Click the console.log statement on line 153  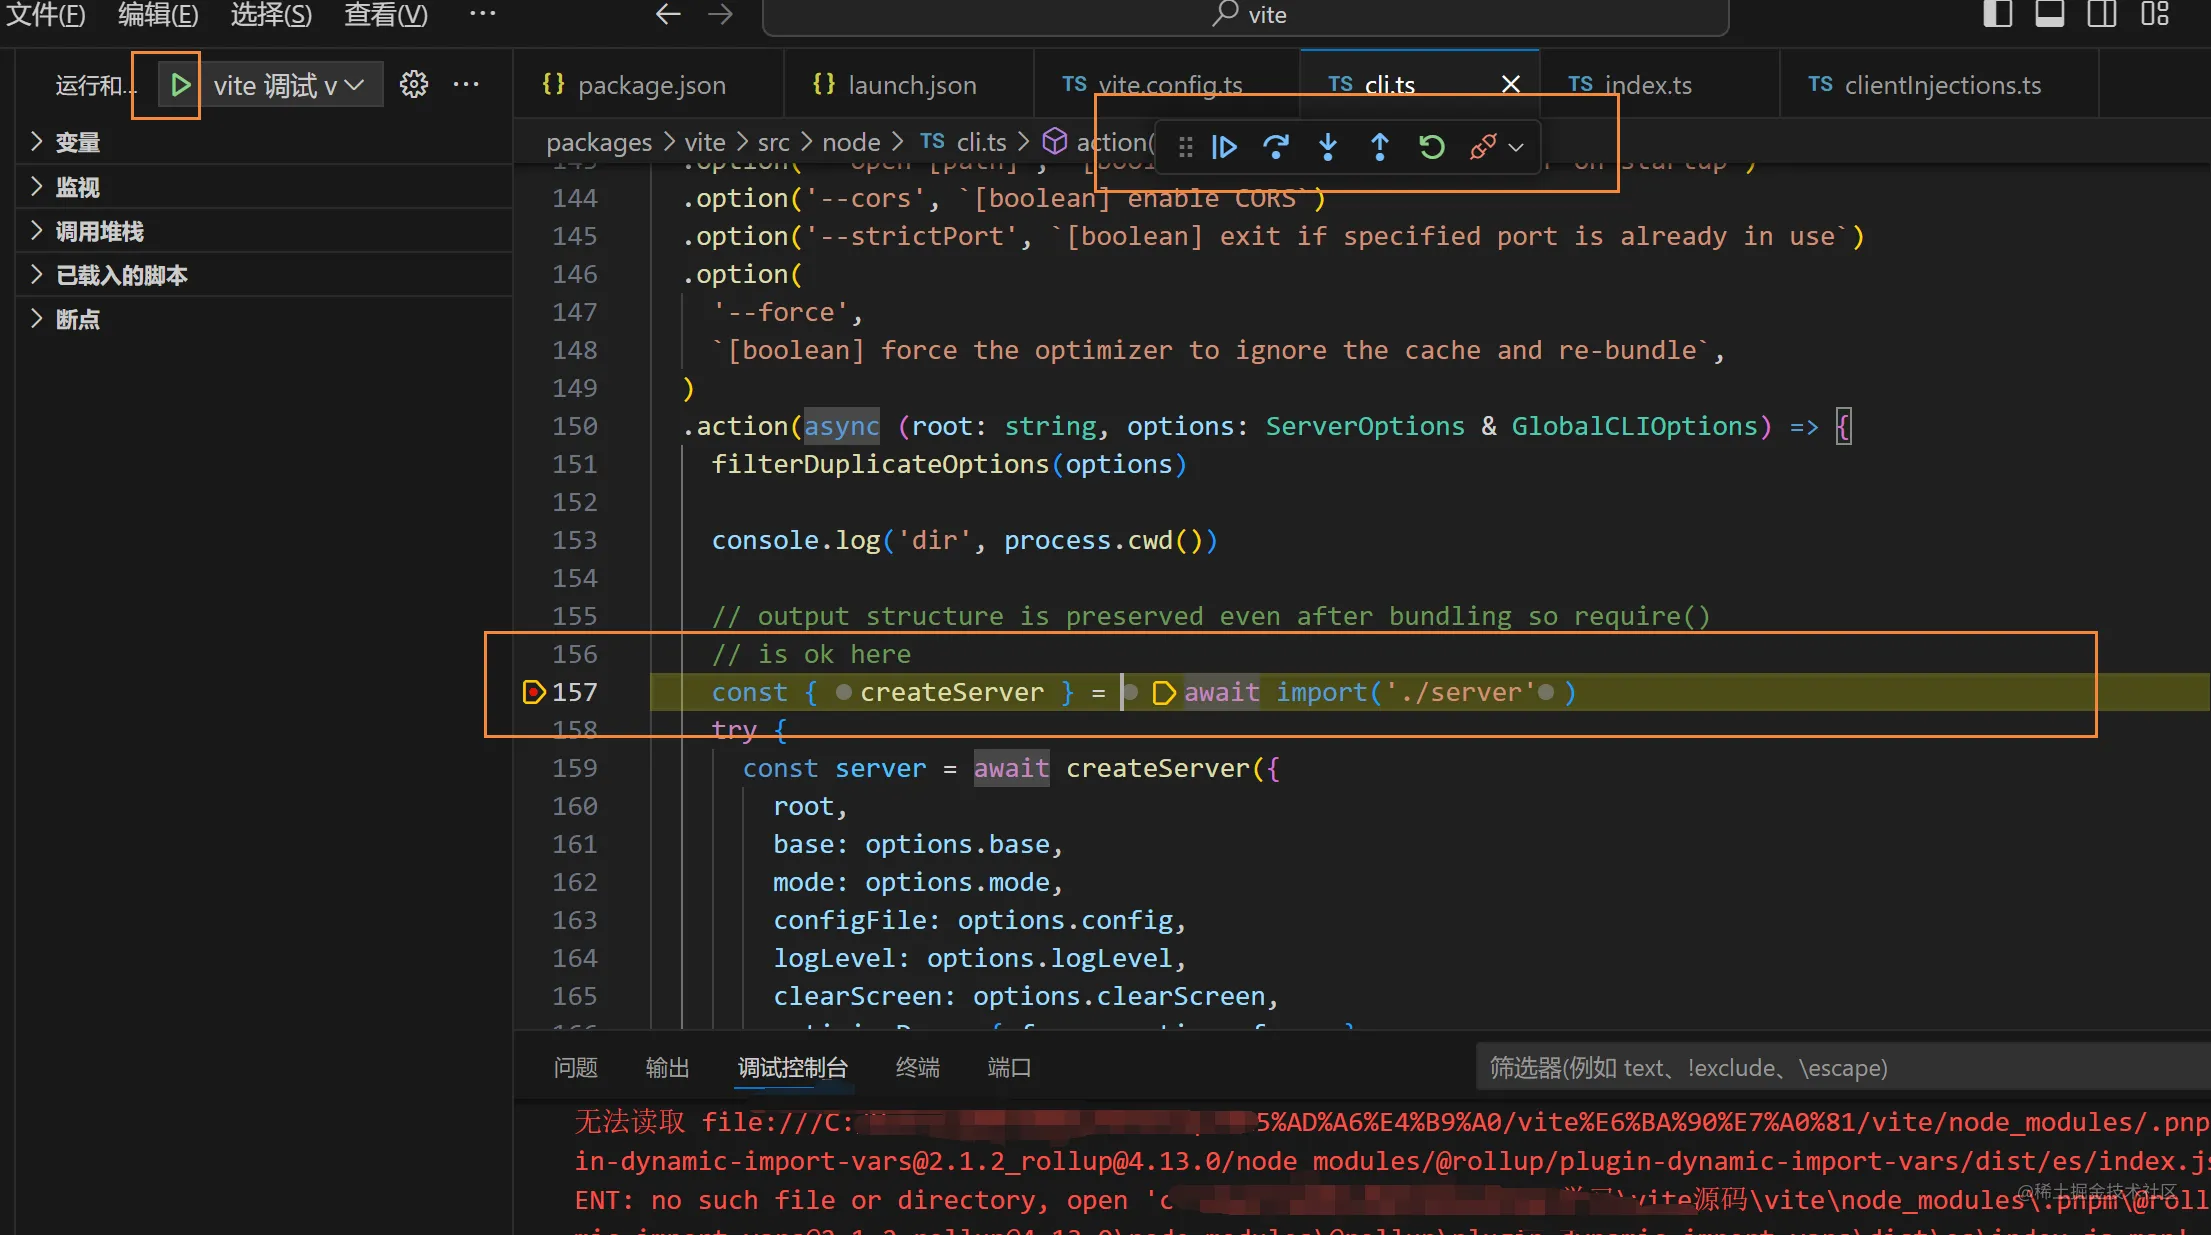[965, 541]
